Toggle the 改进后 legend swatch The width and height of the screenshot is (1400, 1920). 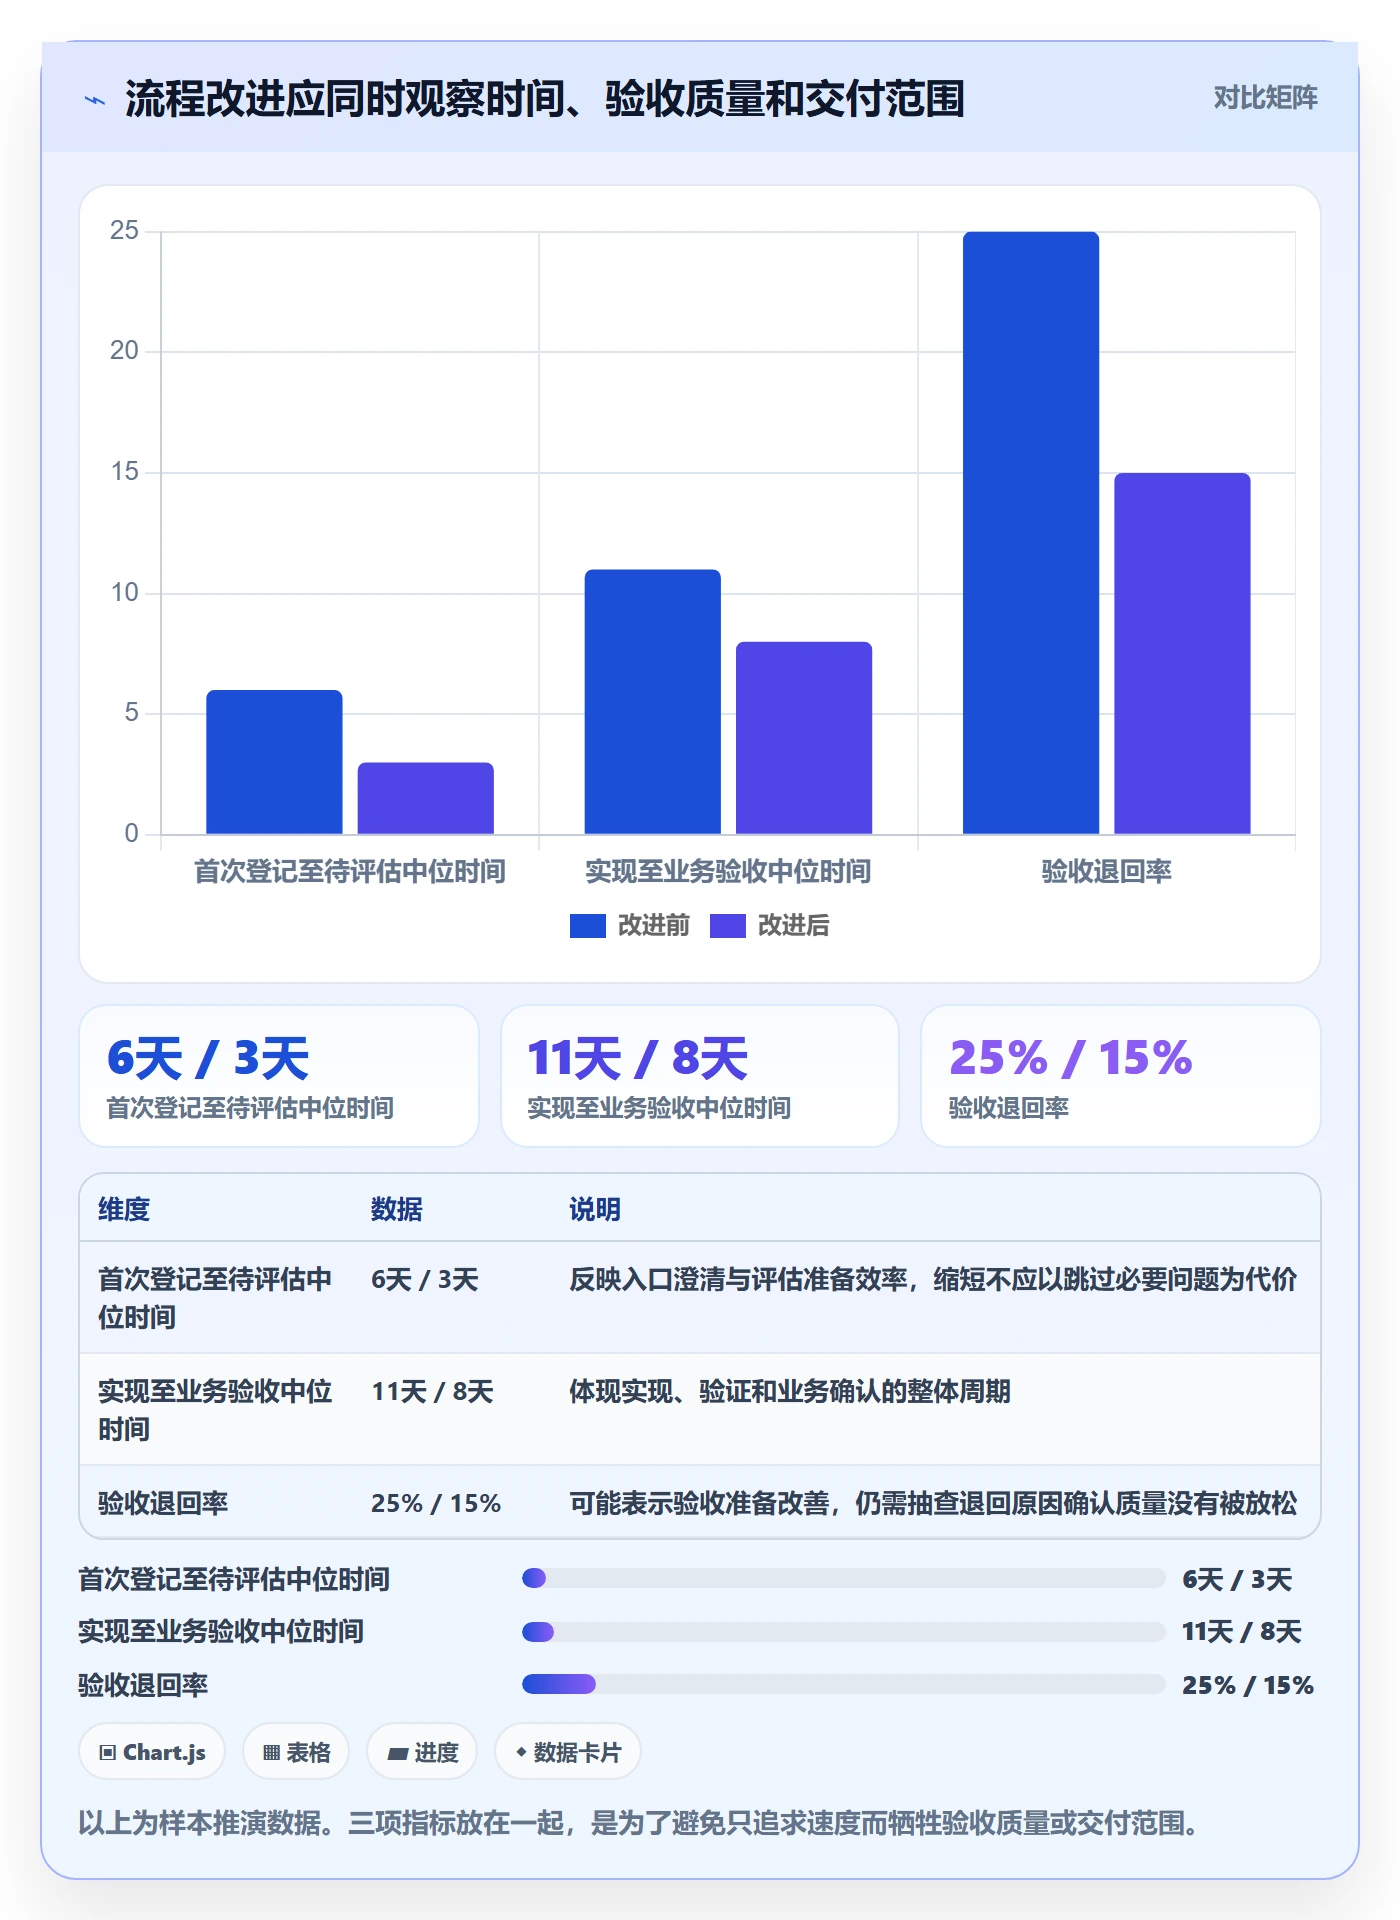(728, 926)
